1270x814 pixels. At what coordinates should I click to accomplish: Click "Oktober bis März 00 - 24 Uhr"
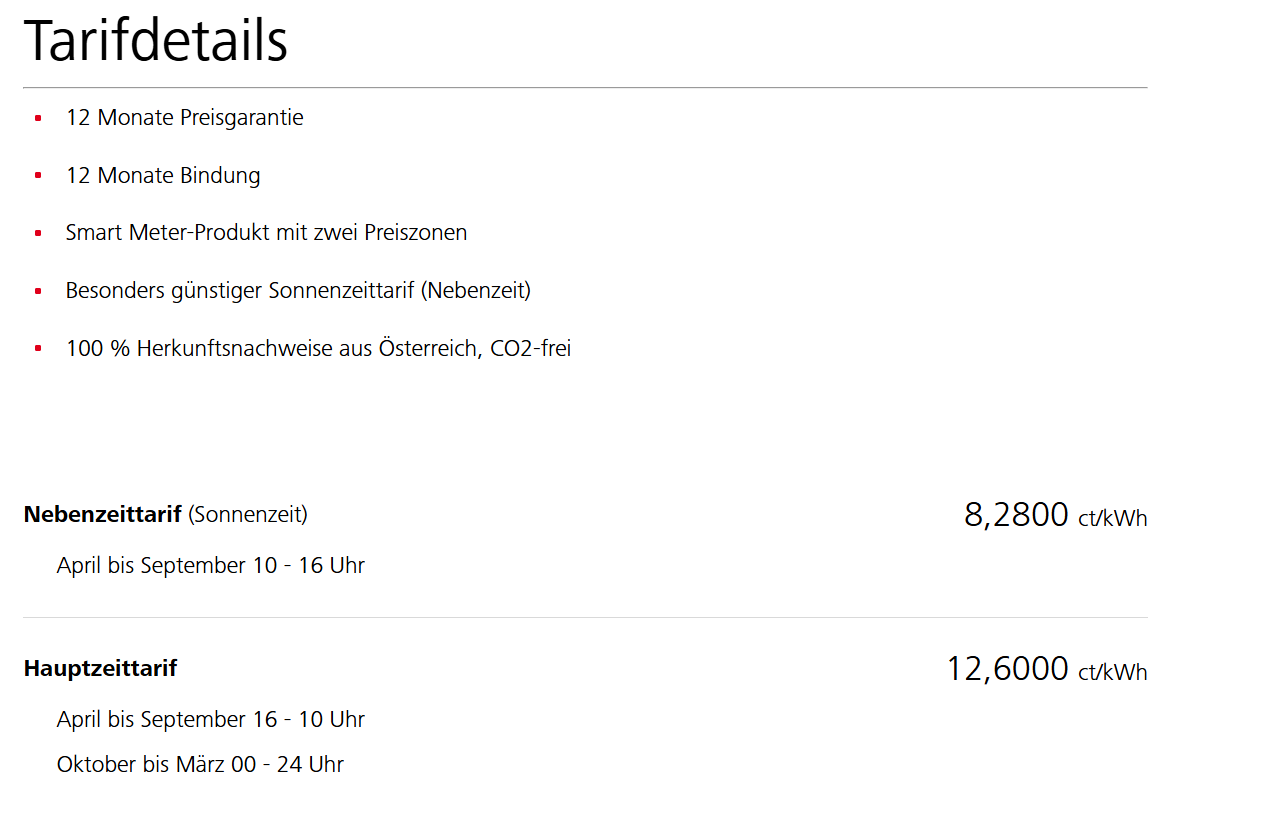200,765
